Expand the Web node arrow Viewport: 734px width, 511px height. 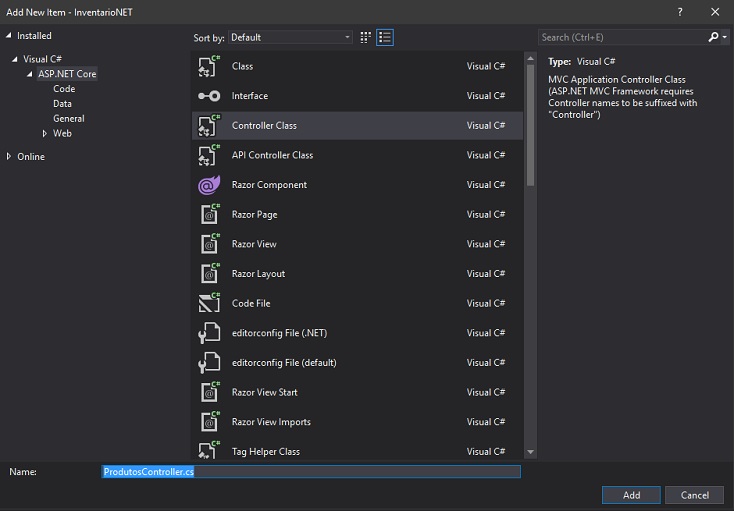pyautogui.click(x=45, y=133)
